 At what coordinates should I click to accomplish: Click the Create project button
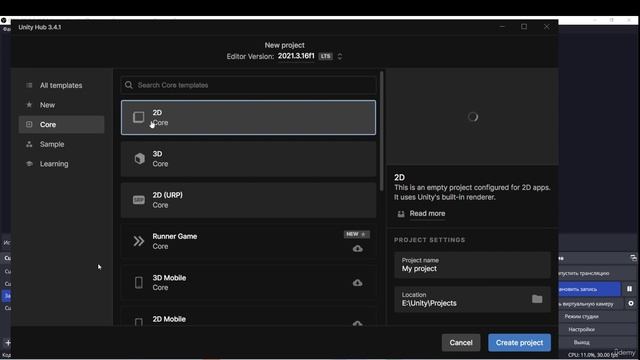(519, 342)
